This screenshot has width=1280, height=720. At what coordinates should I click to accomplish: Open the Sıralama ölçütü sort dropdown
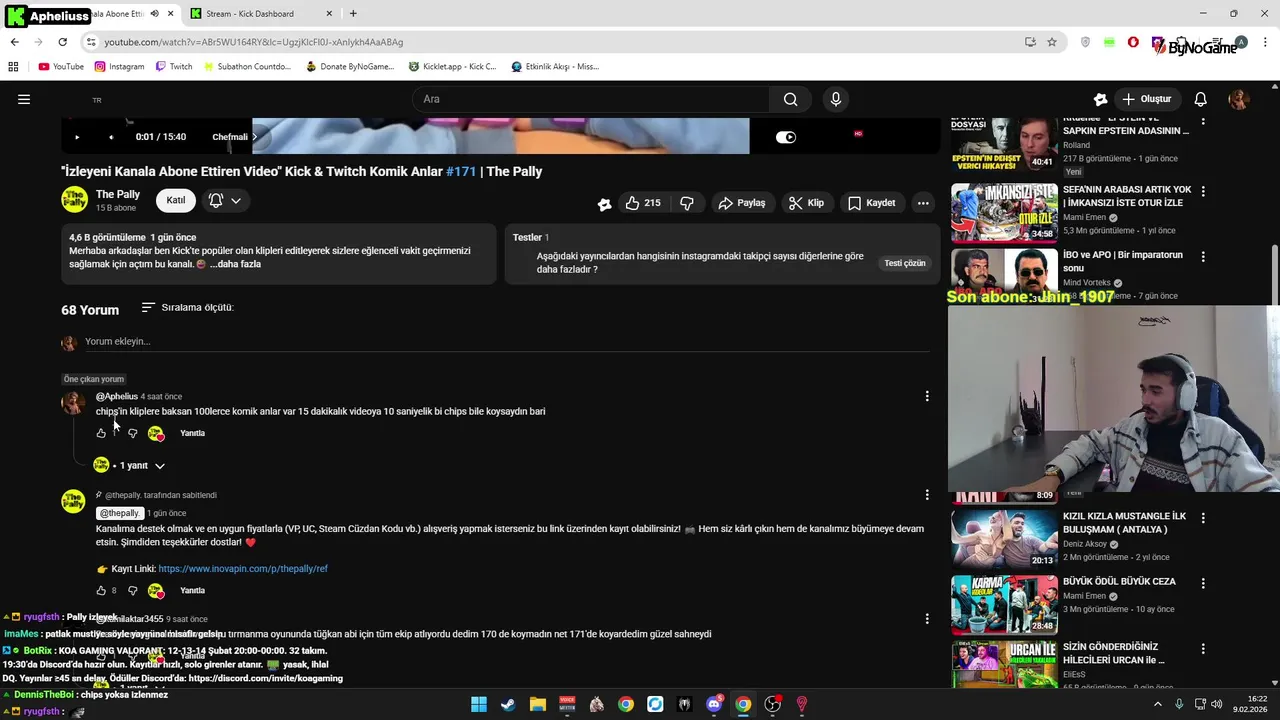click(x=188, y=307)
